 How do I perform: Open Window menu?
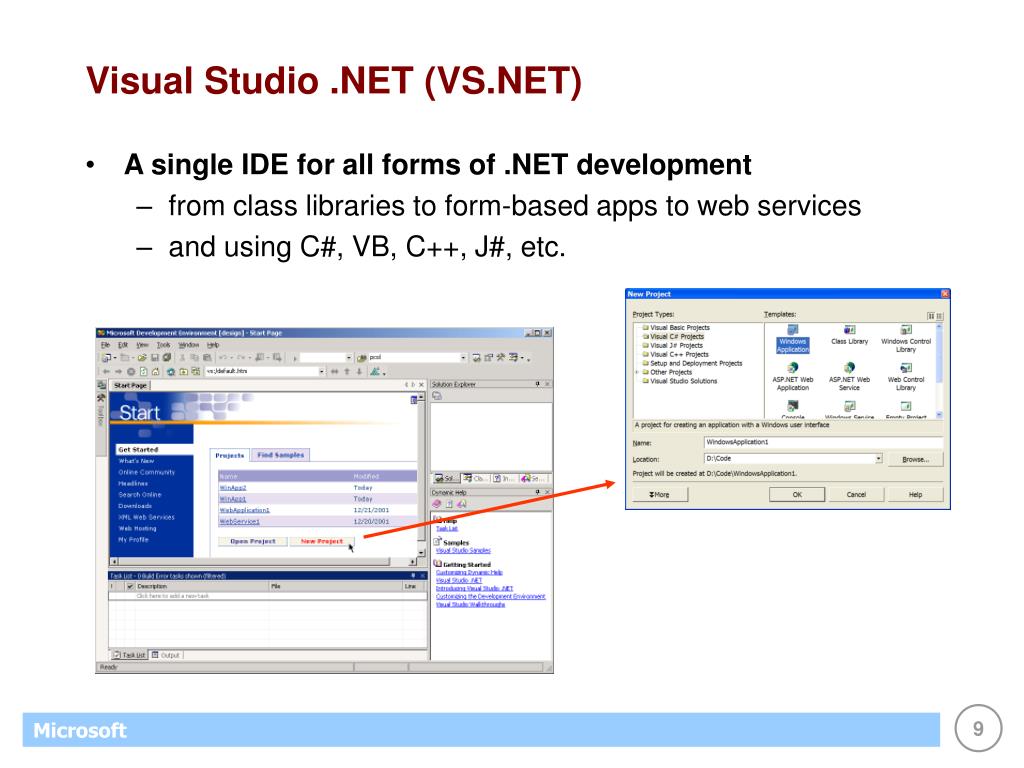(189, 345)
